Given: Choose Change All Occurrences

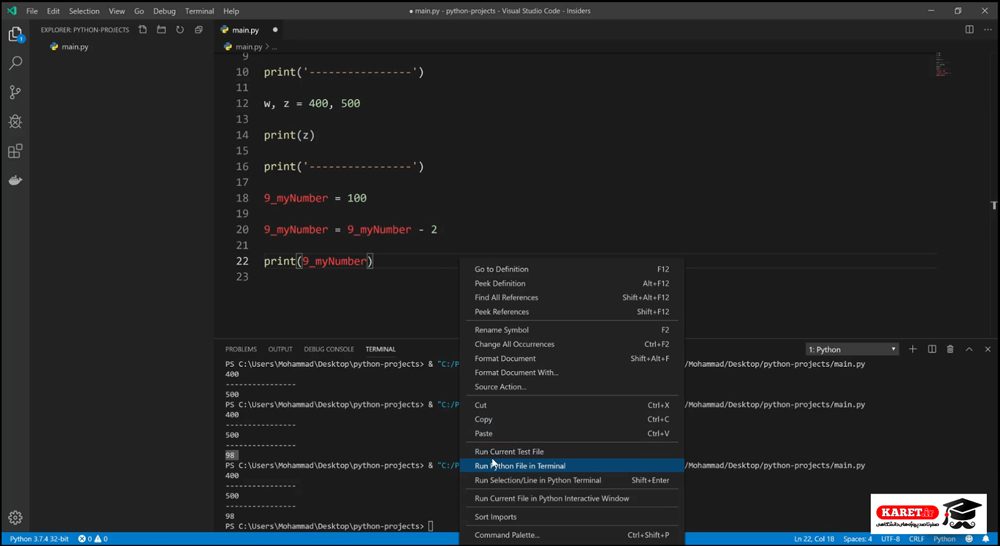Looking at the screenshot, I should tap(571, 344).
